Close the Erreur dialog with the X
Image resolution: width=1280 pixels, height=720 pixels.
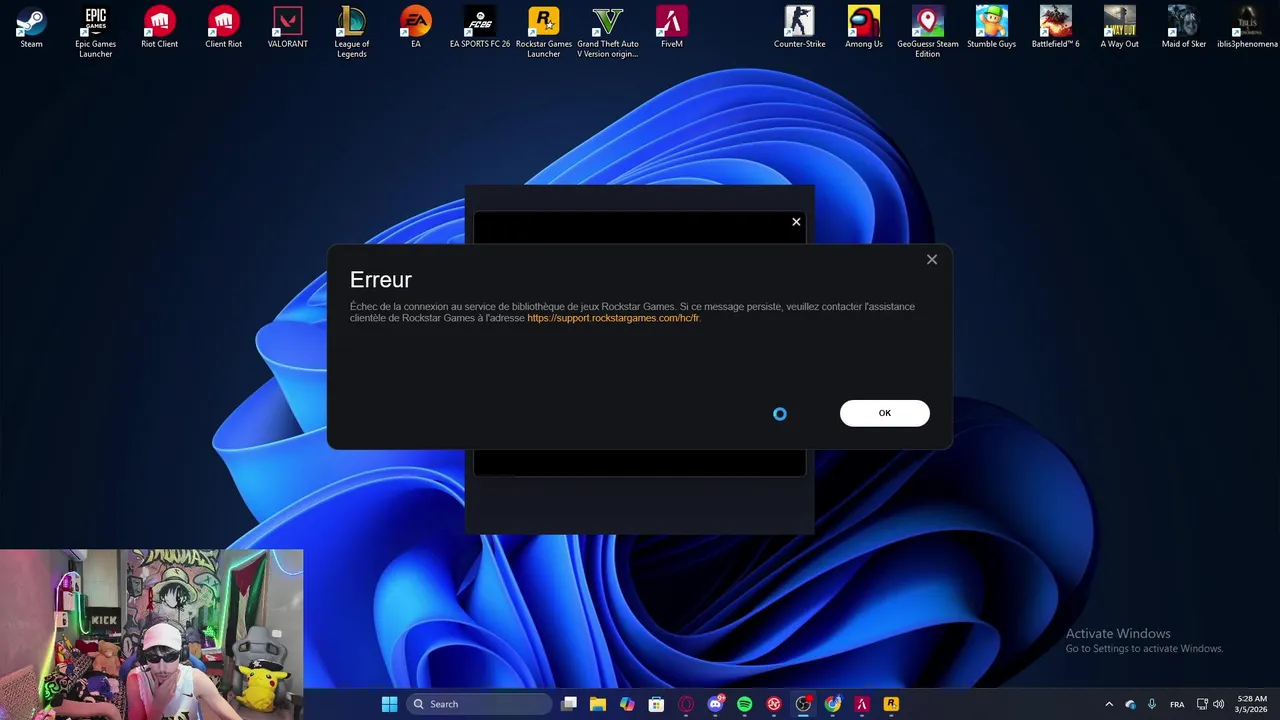[931, 260]
